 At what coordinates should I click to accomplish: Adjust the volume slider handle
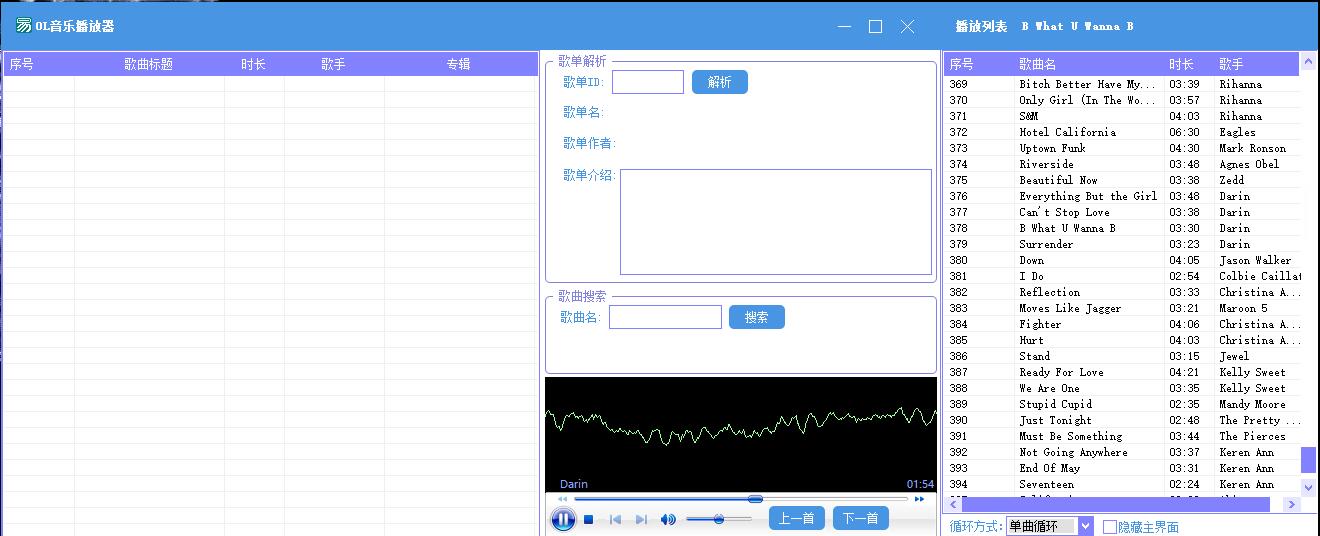[x=719, y=518]
